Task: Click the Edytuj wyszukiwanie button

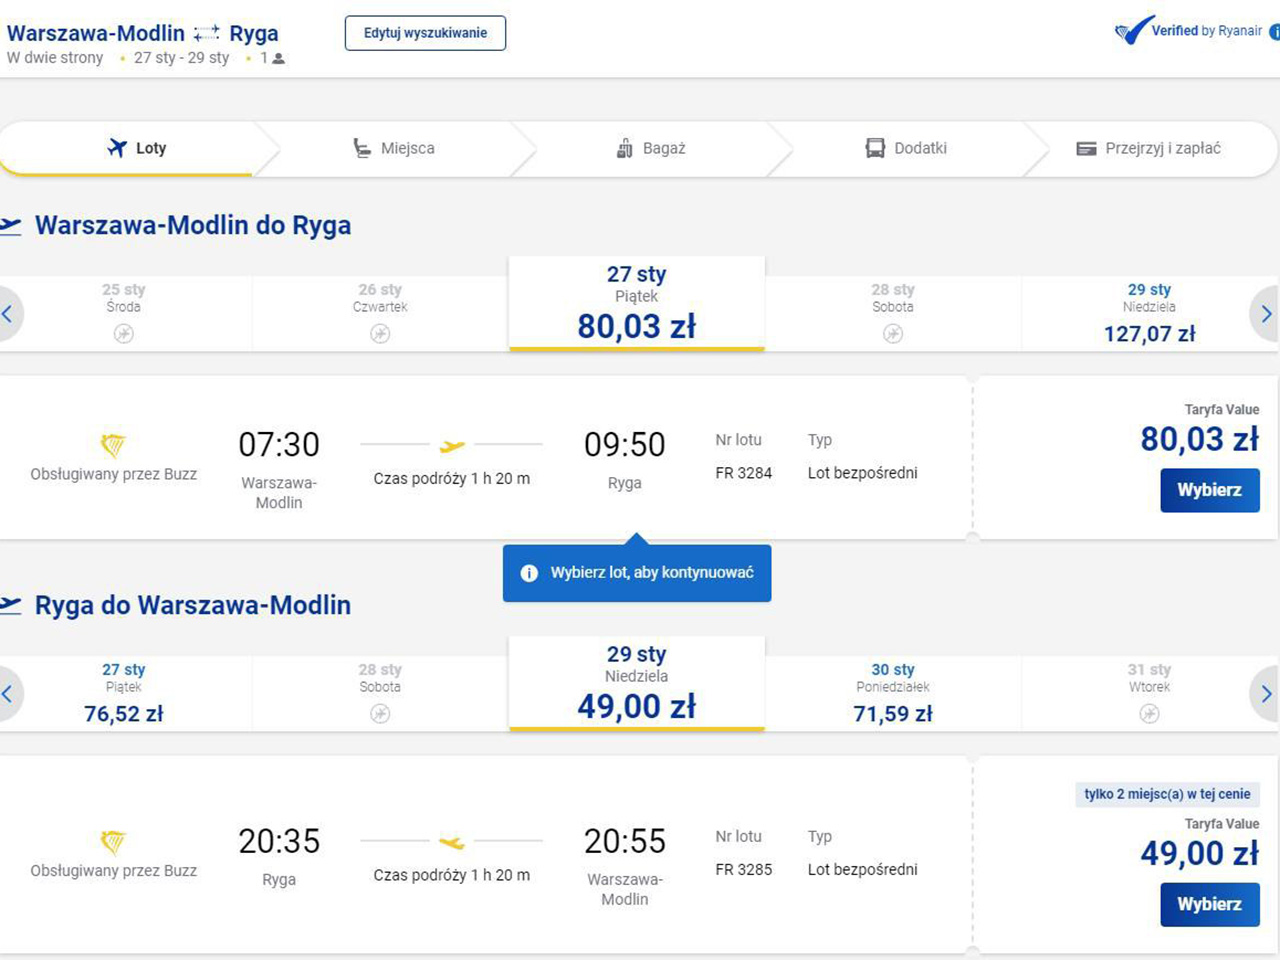Action: (425, 33)
